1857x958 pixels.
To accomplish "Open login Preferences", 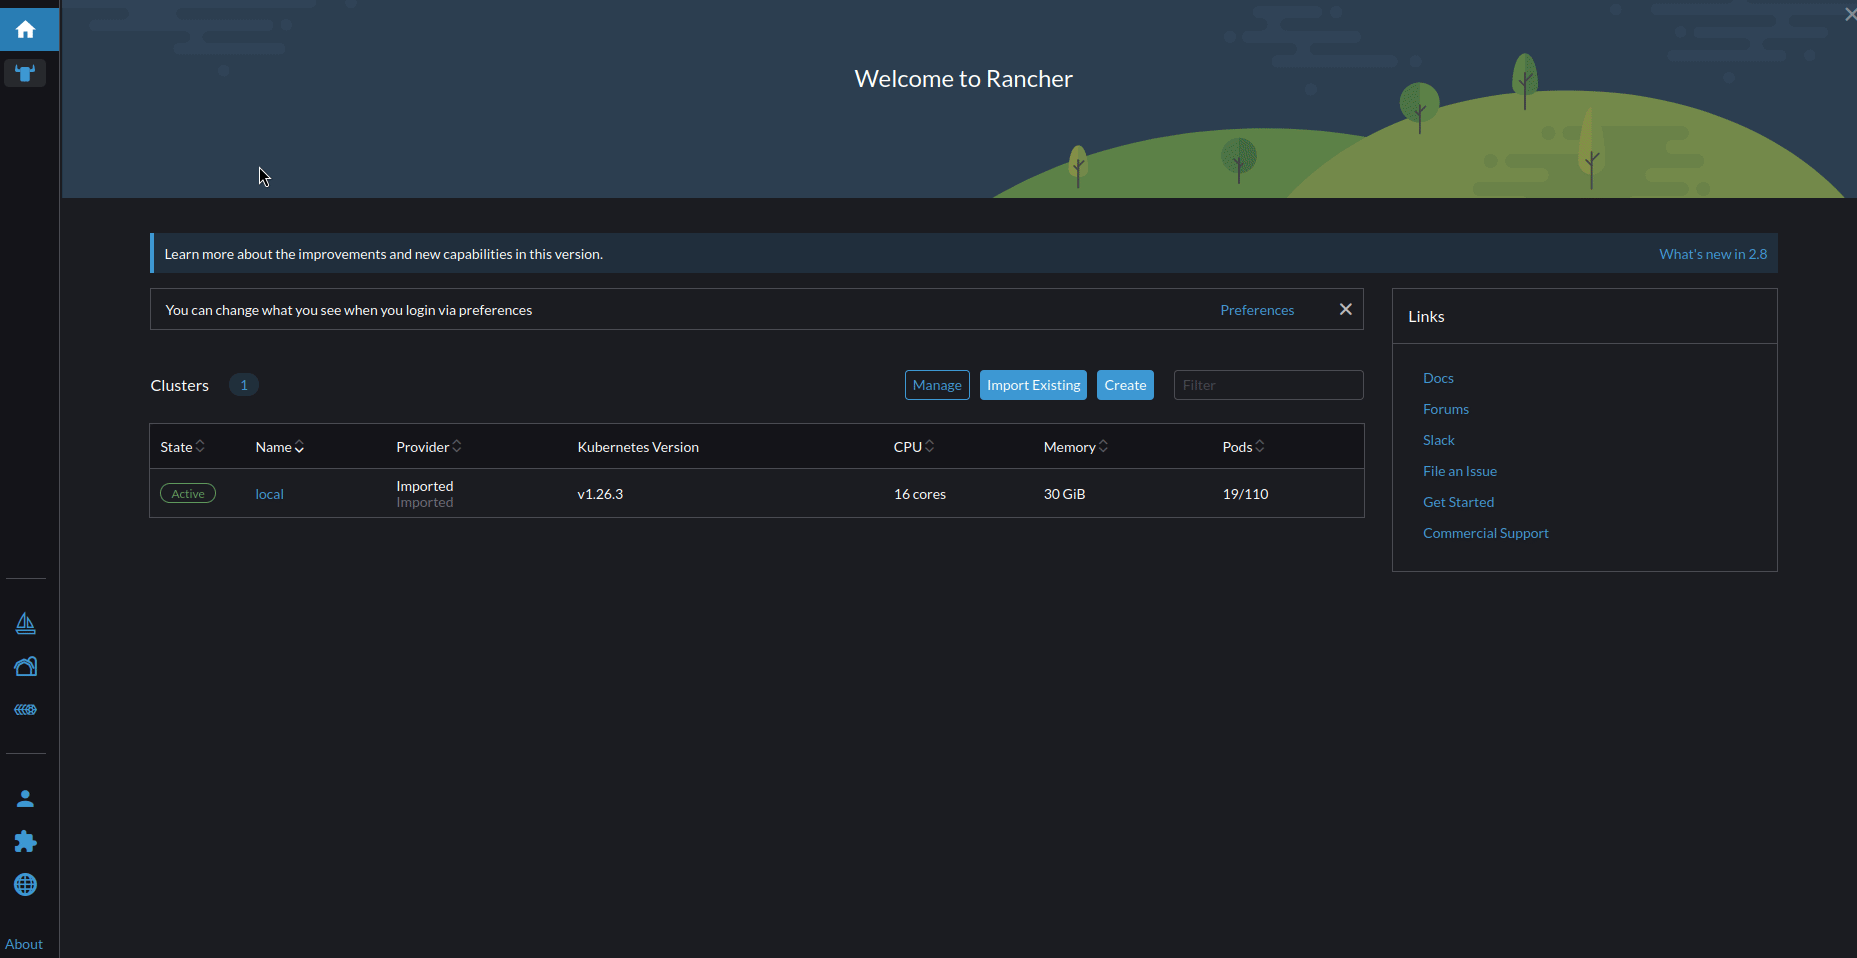I will [1257, 309].
